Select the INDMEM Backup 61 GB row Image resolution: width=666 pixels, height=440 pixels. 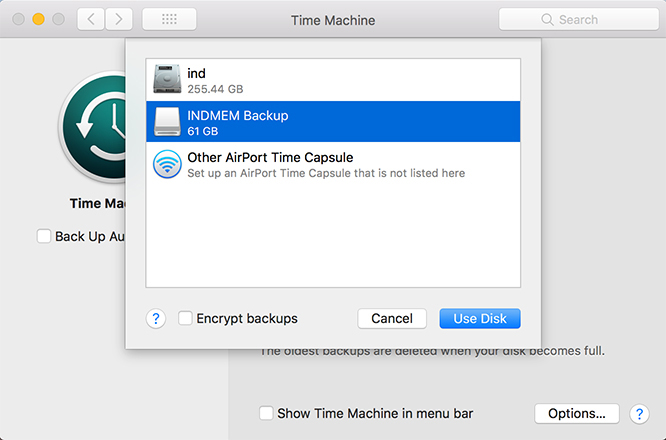coord(333,122)
